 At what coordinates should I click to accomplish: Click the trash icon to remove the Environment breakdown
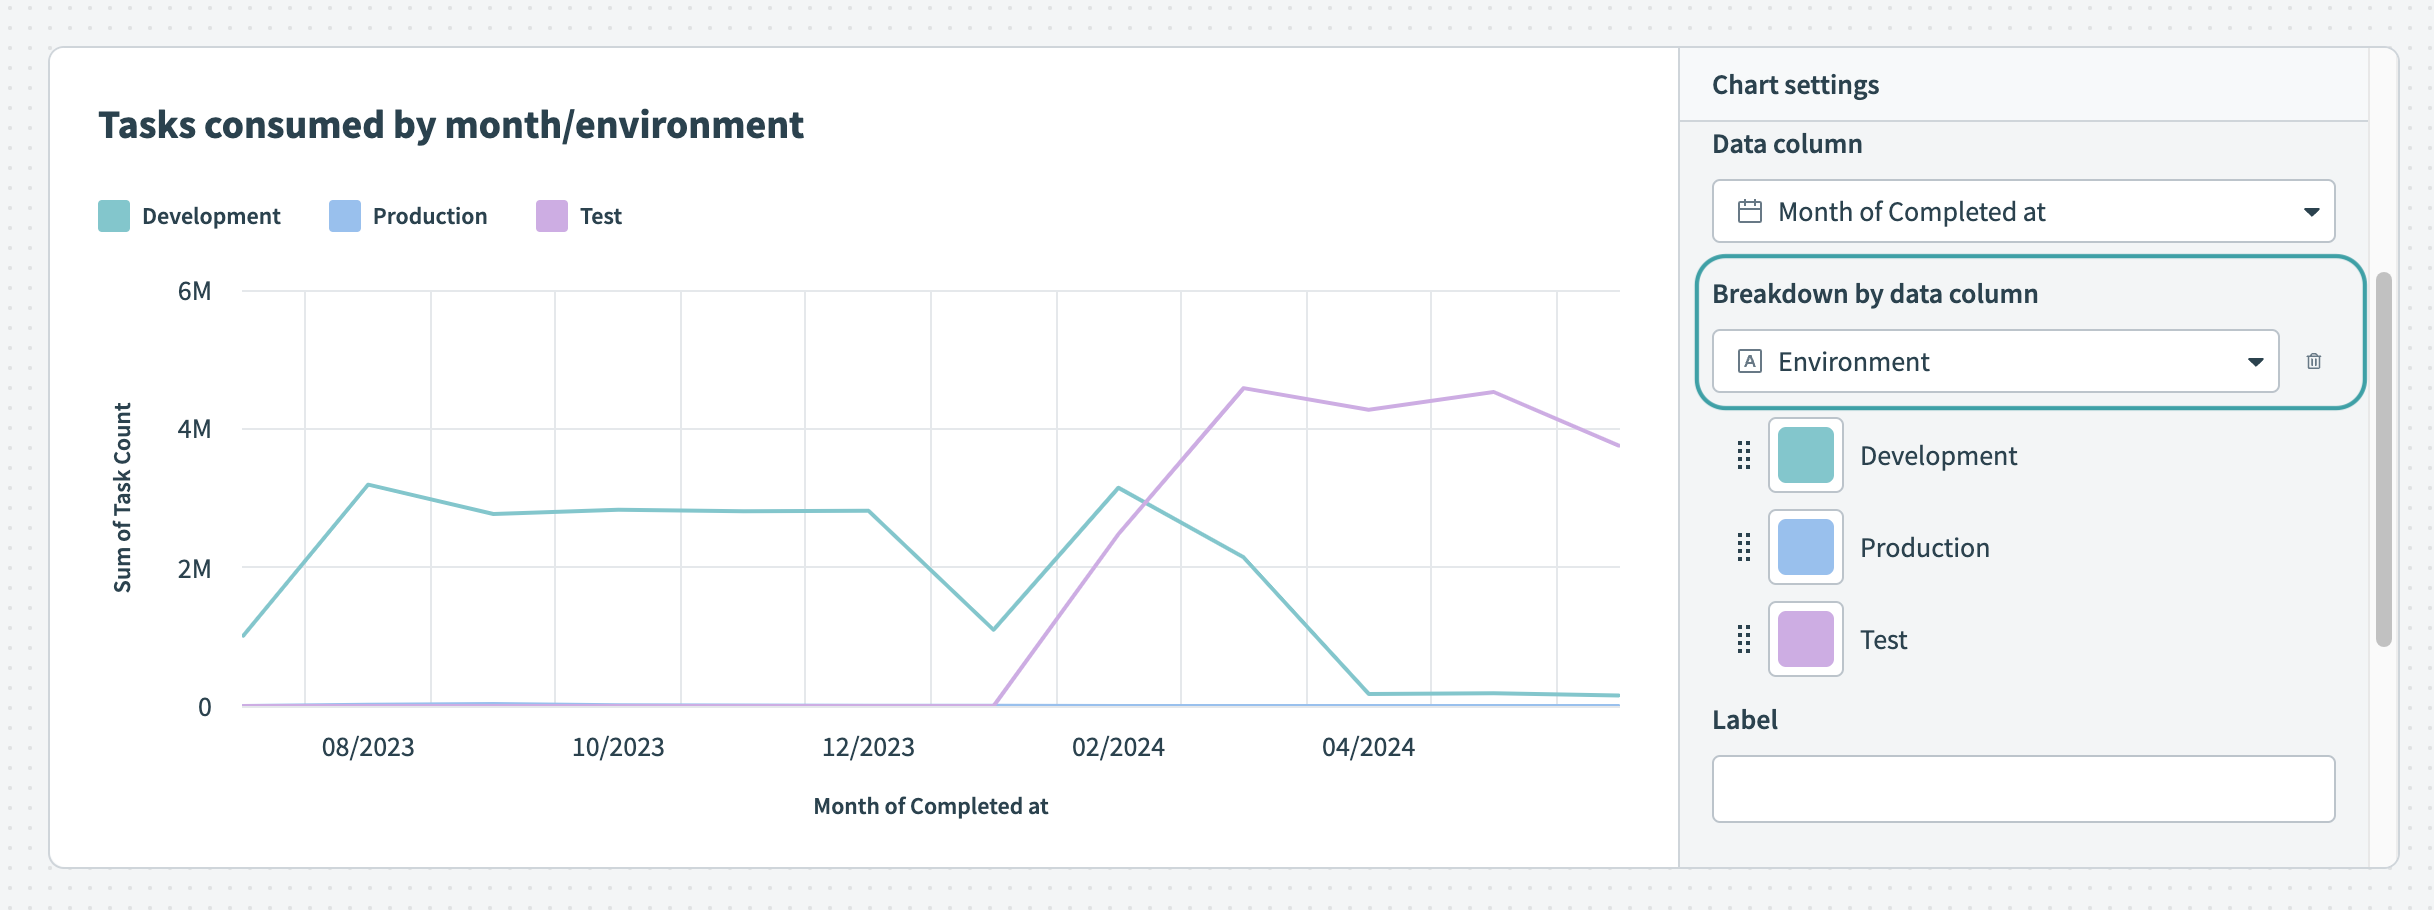[x=2316, y=361]
